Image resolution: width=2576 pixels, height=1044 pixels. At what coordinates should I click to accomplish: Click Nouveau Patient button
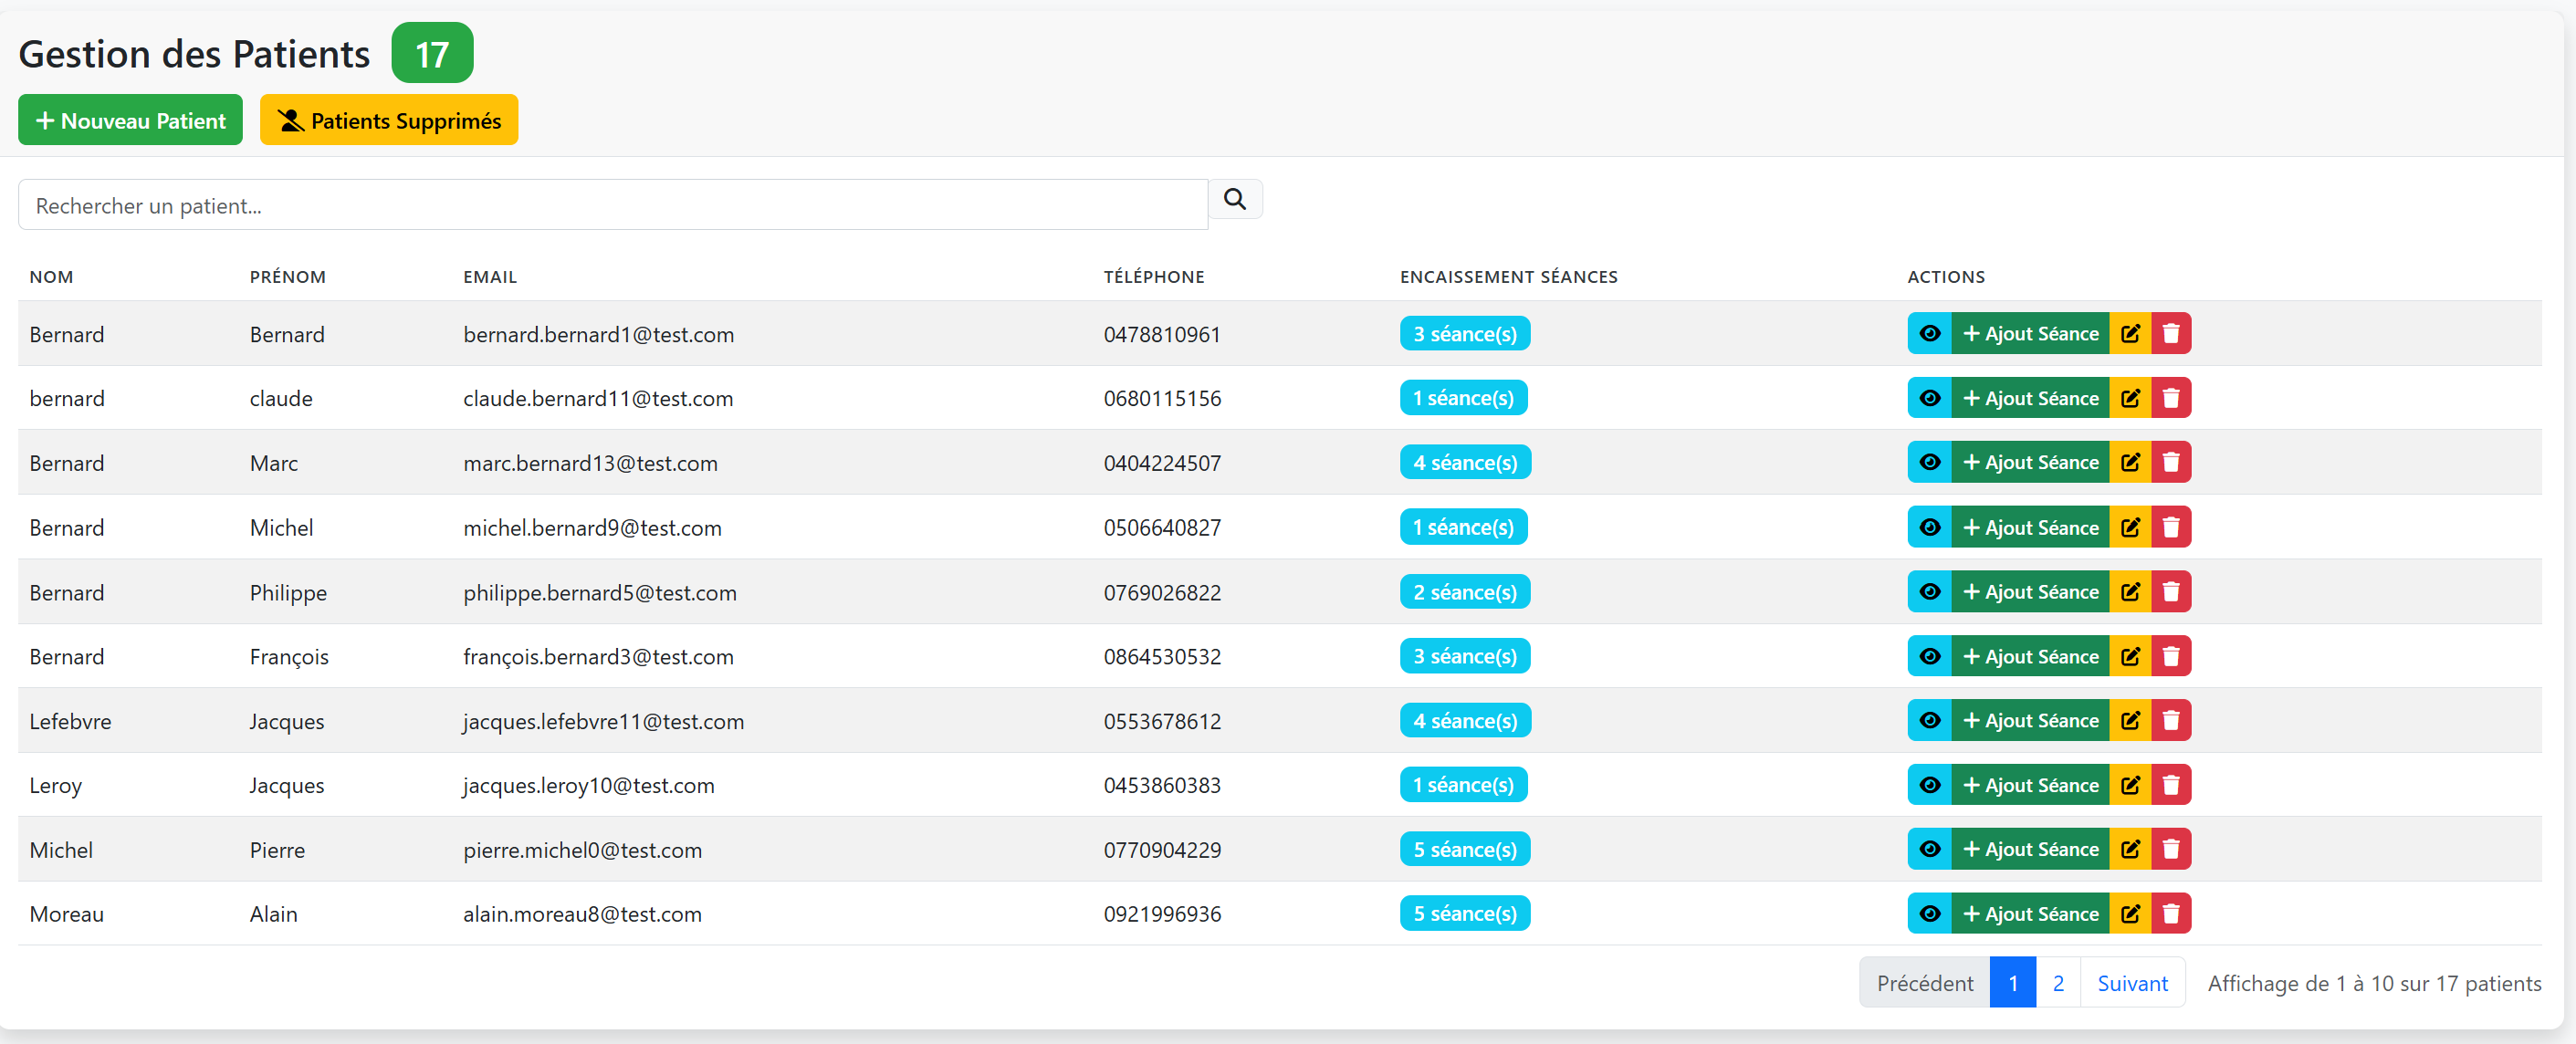[130, 121]
